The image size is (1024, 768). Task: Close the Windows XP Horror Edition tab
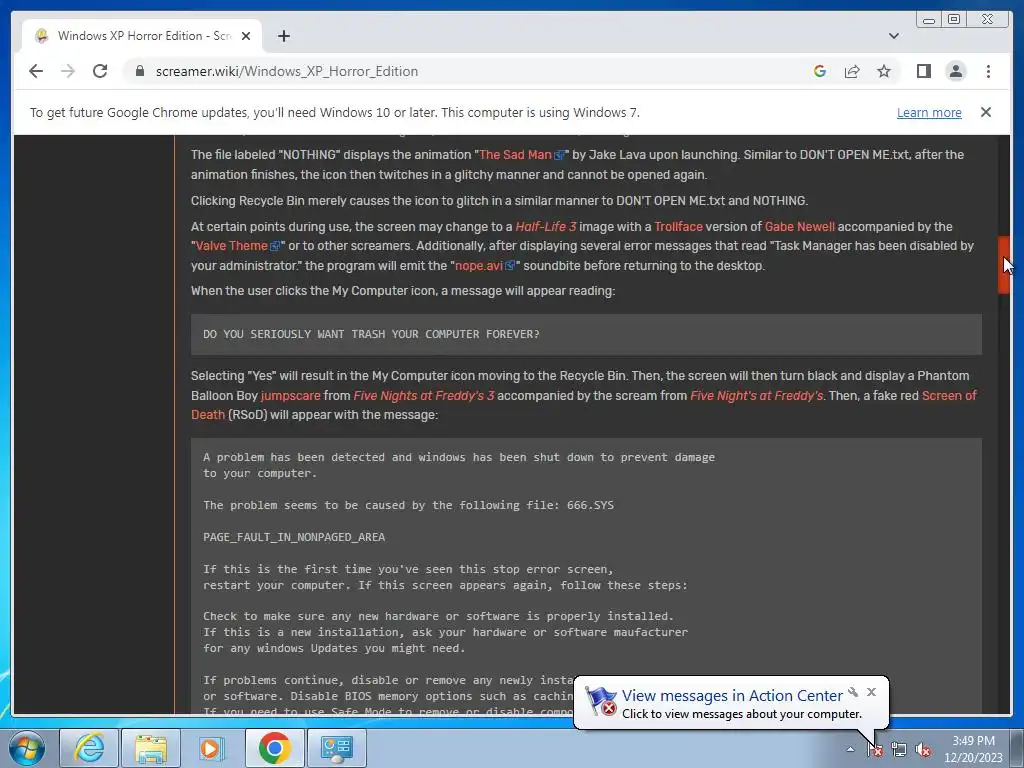[x=246, y=36]
